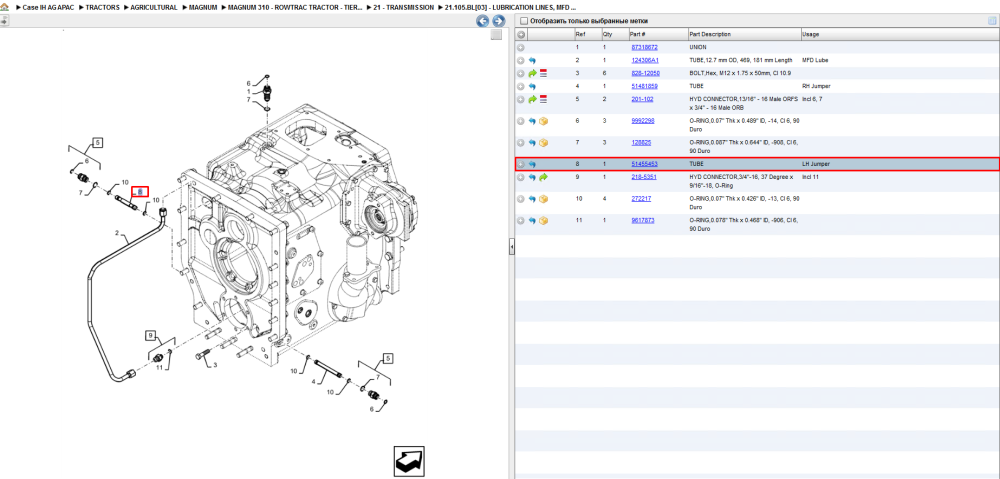The image size is (1000, 479).
Task: Go to the previous illustration arrow
Action: pos(483,21)
